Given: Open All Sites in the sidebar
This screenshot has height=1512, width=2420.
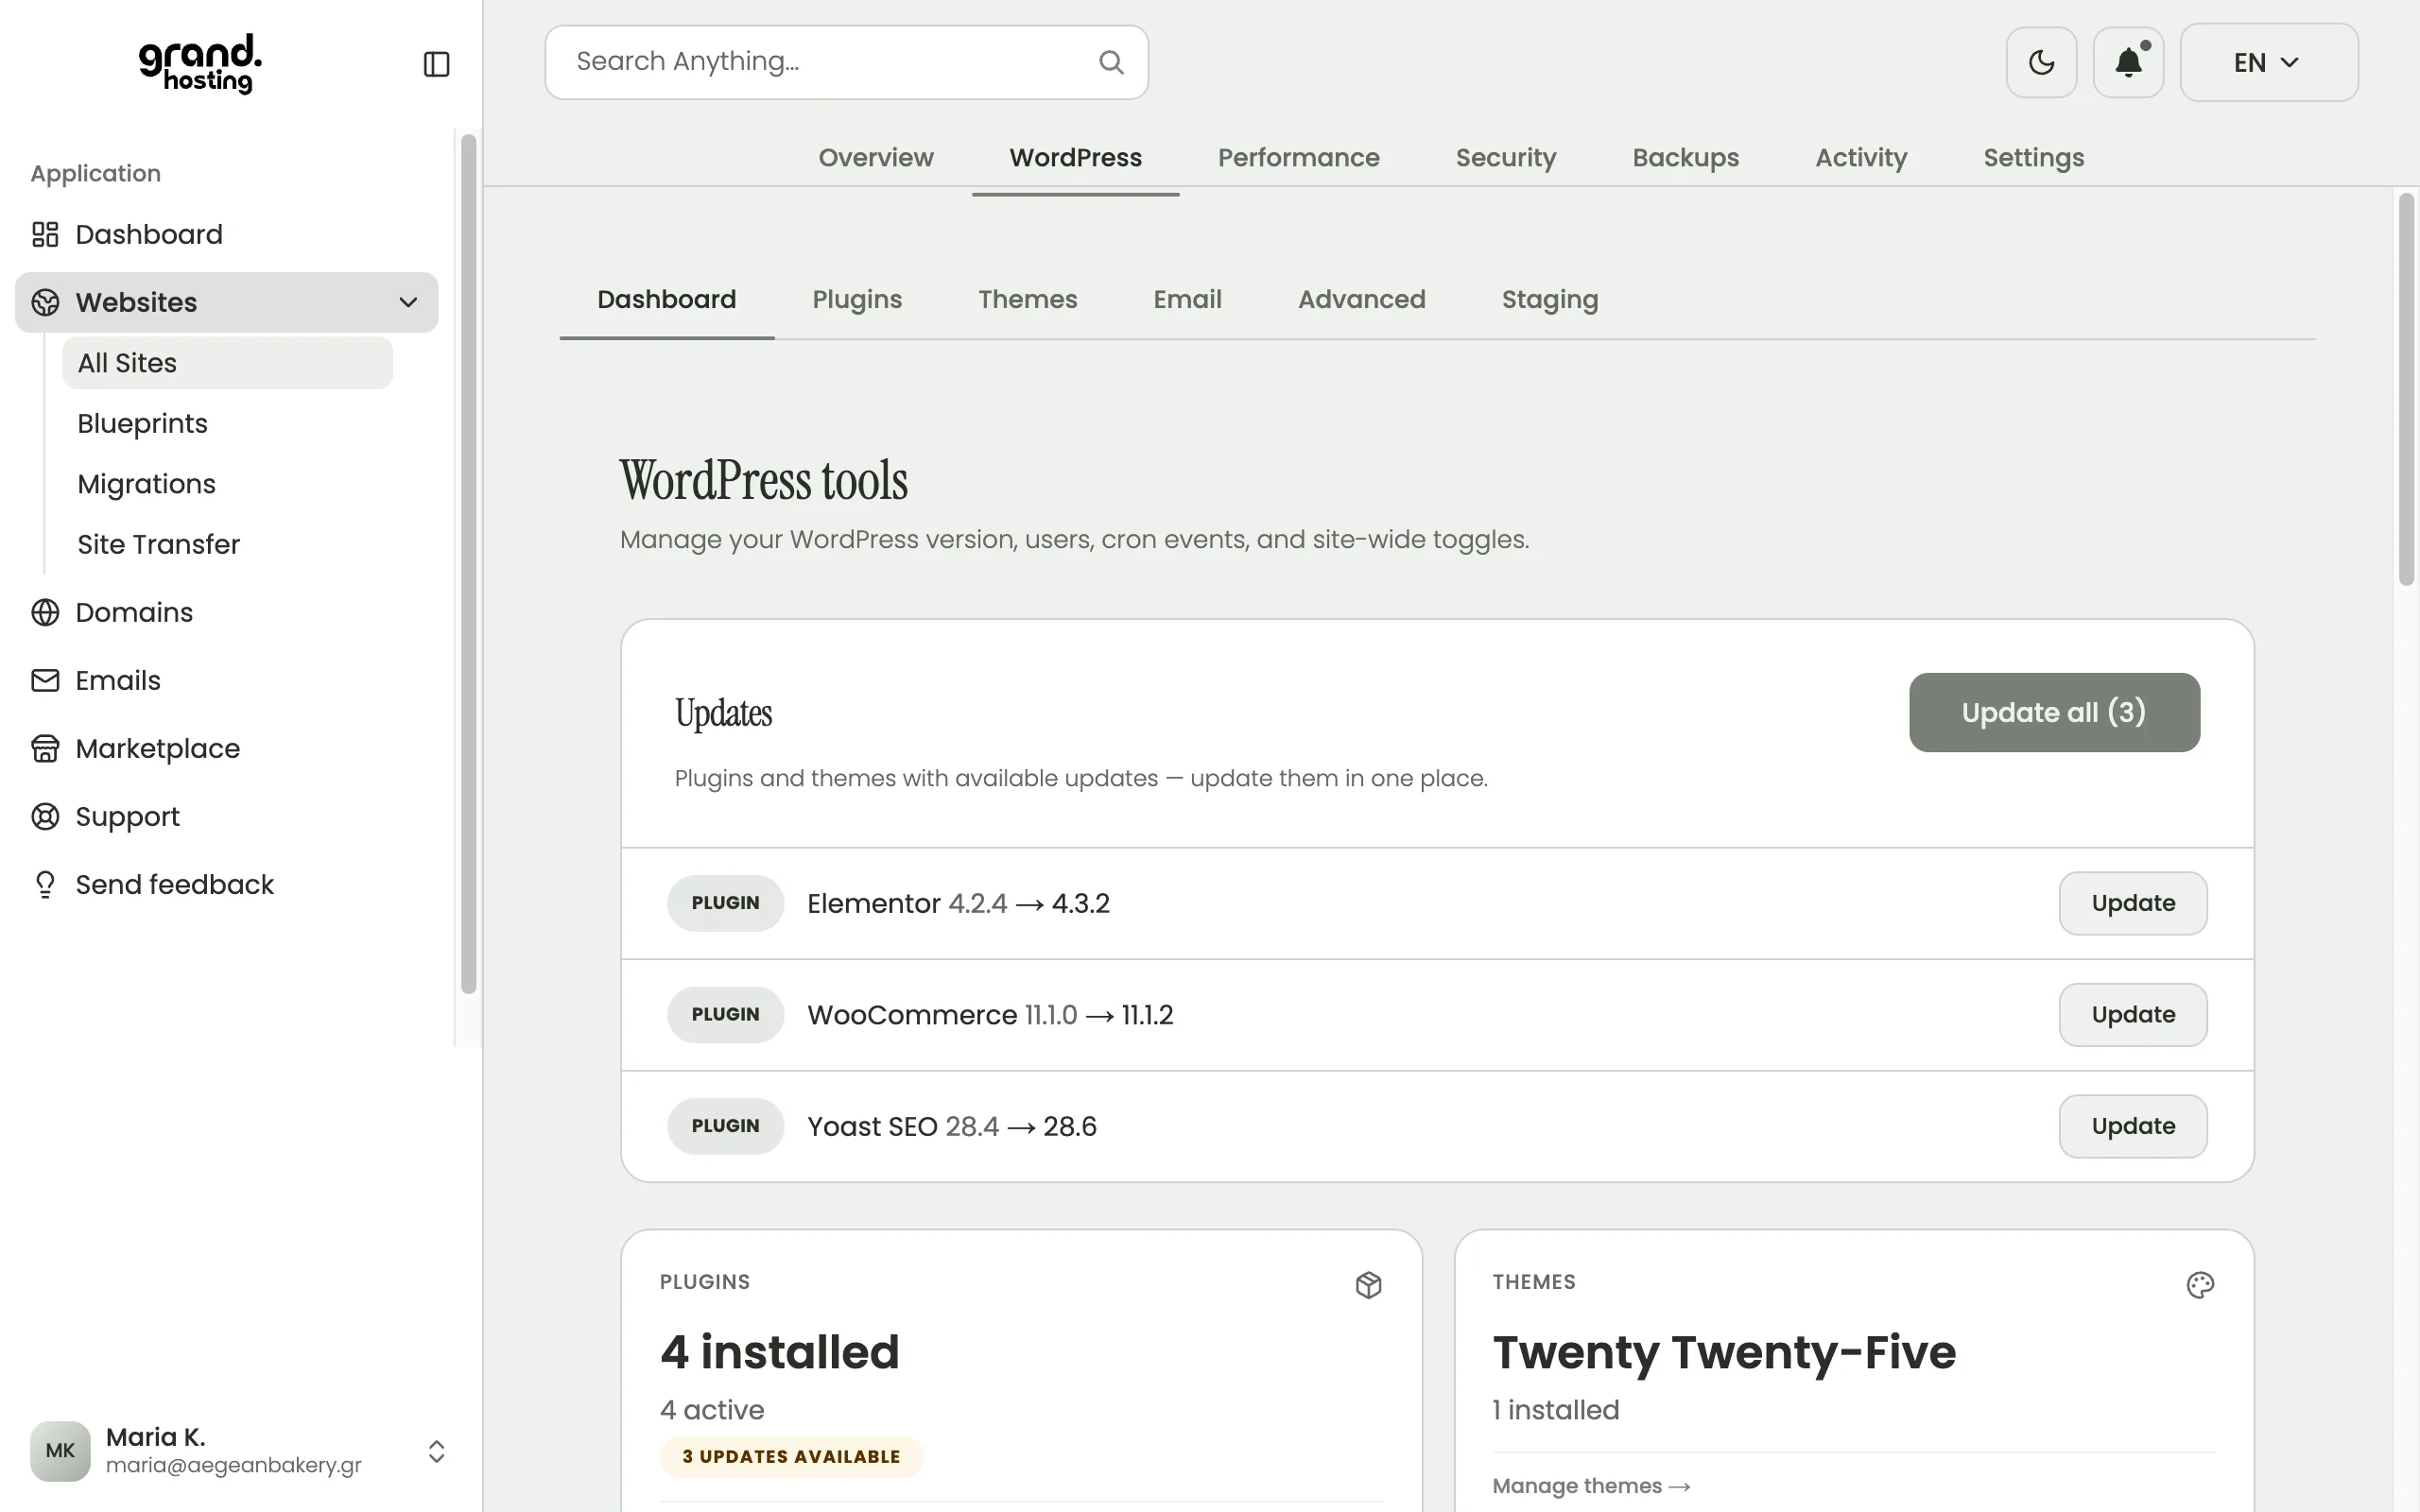Looking at the screenshot, I should (227, 363).
